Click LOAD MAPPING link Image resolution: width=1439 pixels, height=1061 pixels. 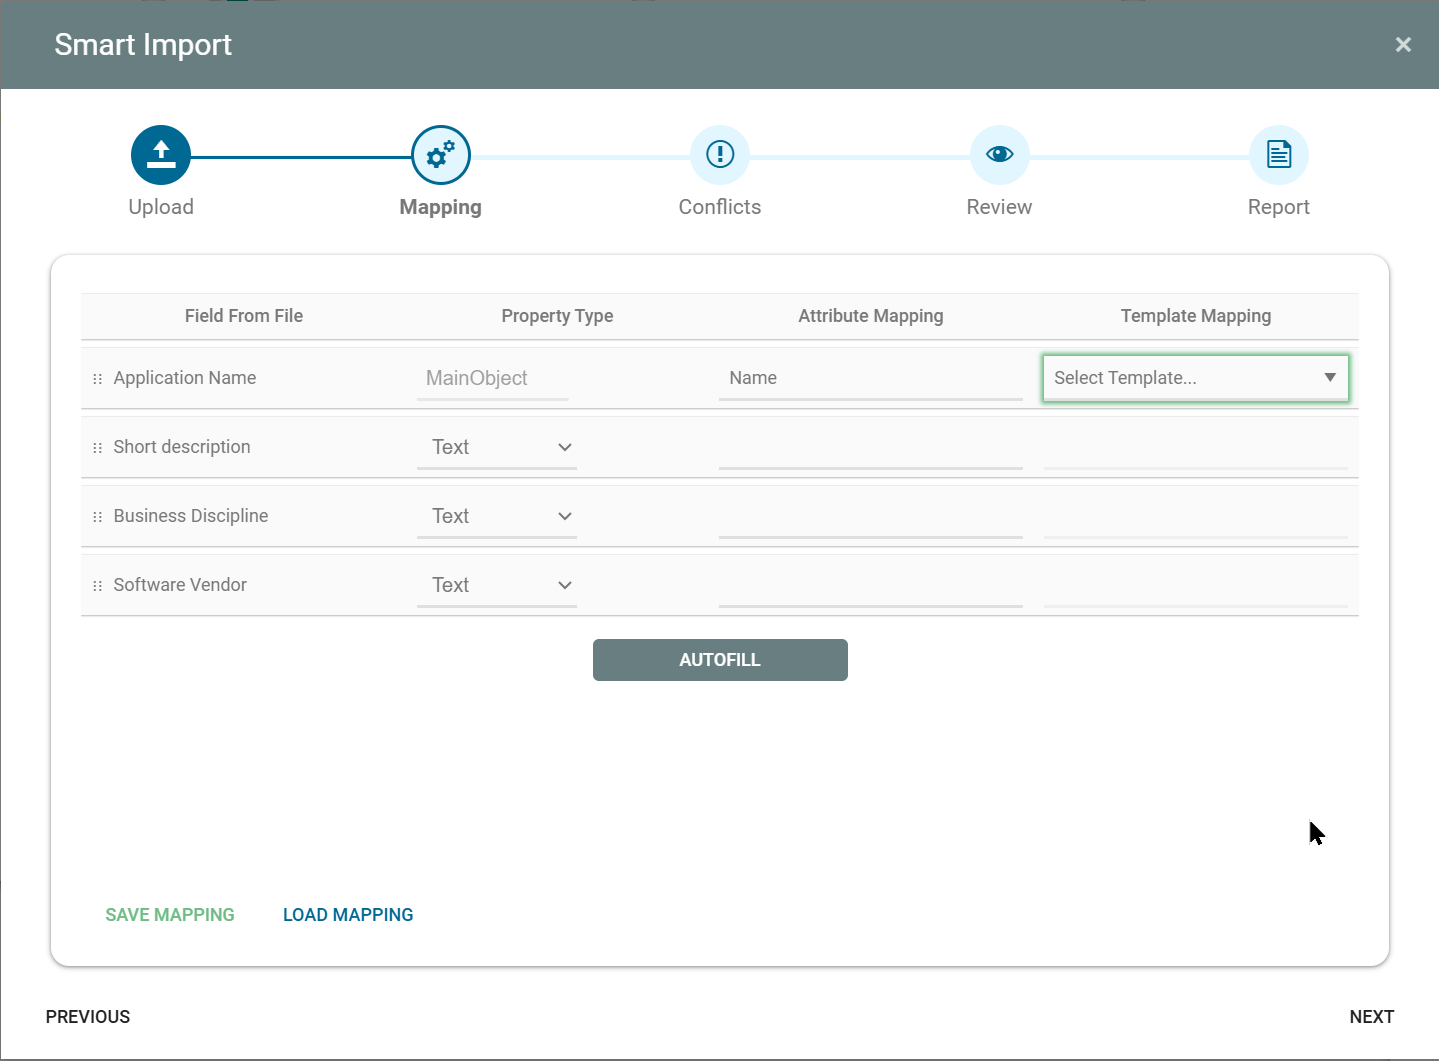coord(348,915)
